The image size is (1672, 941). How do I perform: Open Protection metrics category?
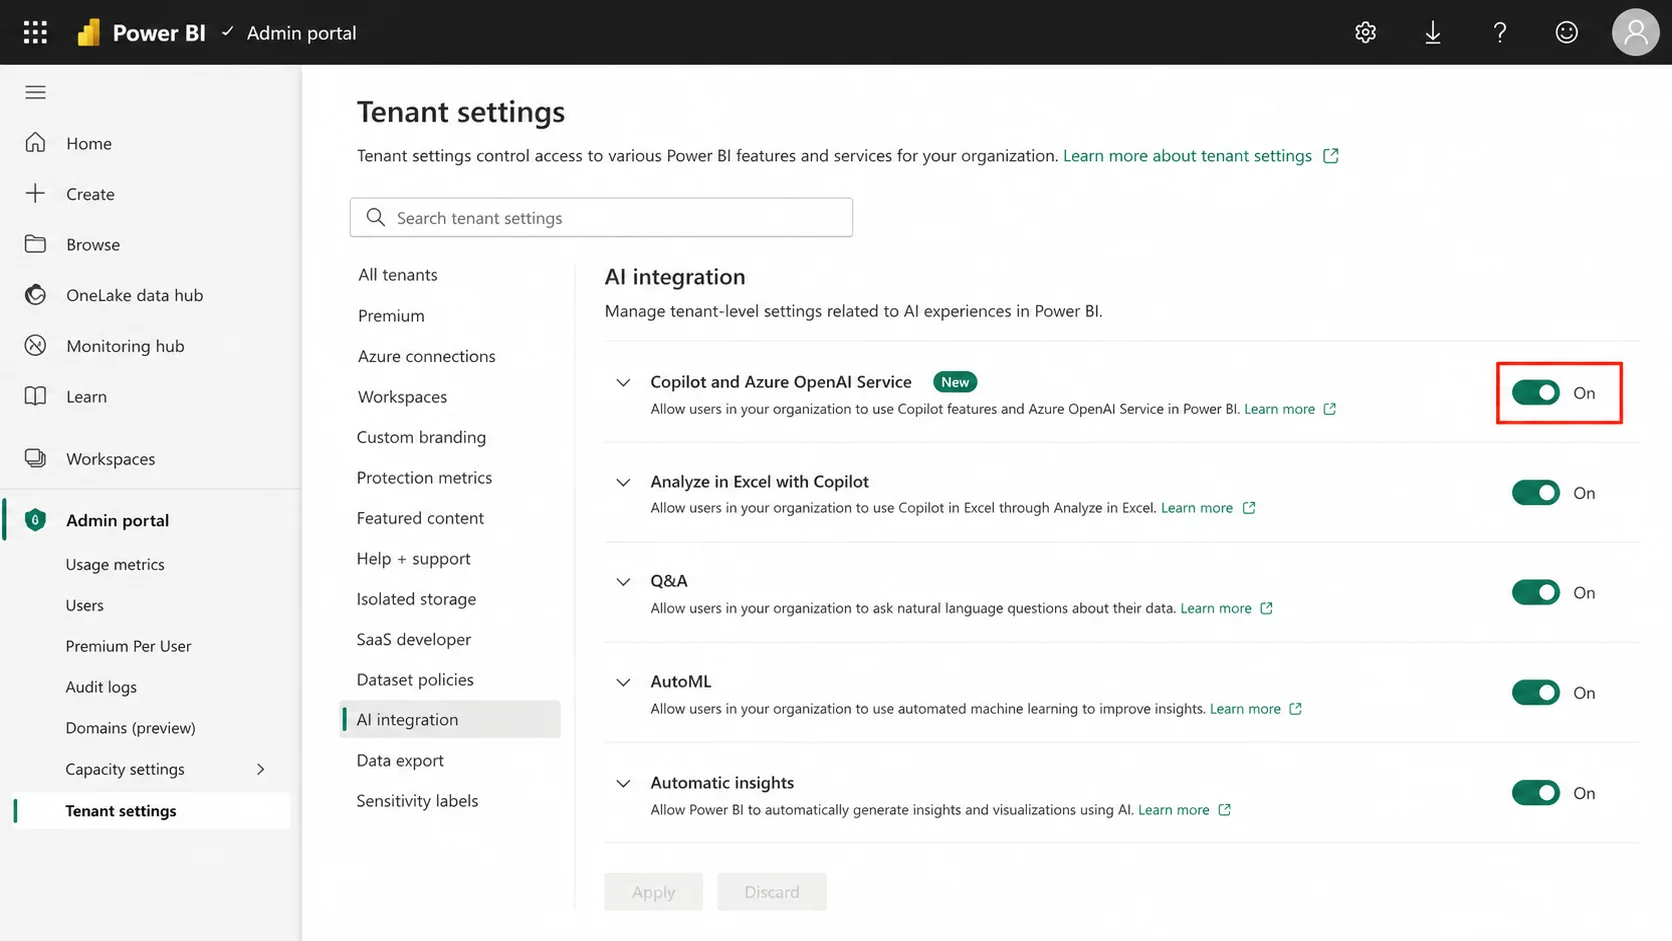point(424,478)
